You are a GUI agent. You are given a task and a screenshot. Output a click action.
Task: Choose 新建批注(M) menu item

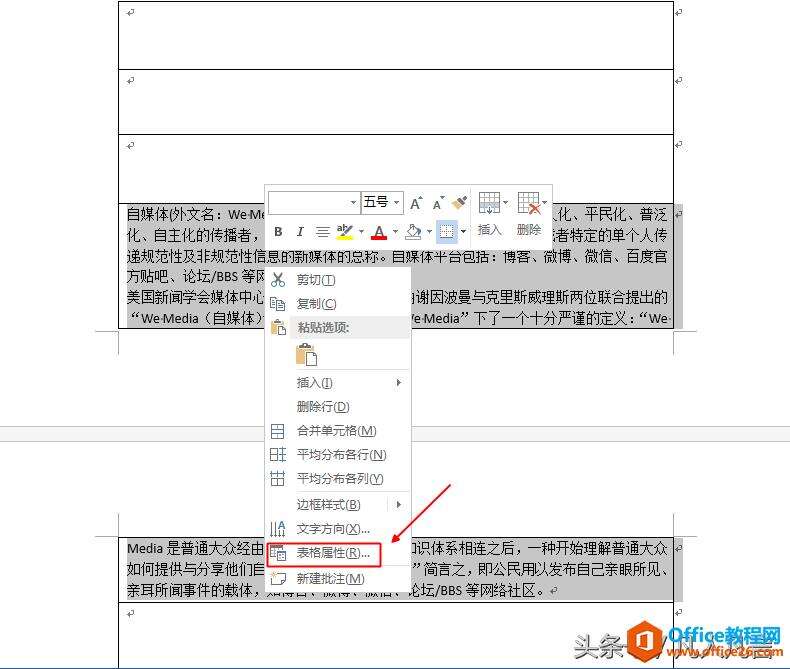tap(338, 579)
